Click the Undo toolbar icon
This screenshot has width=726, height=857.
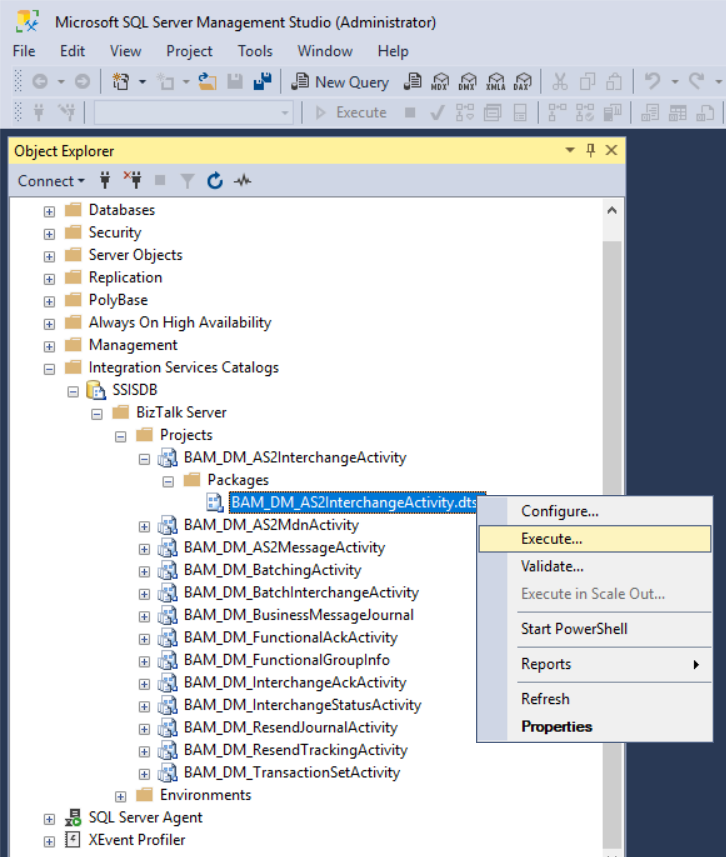(x=653, y=82)
